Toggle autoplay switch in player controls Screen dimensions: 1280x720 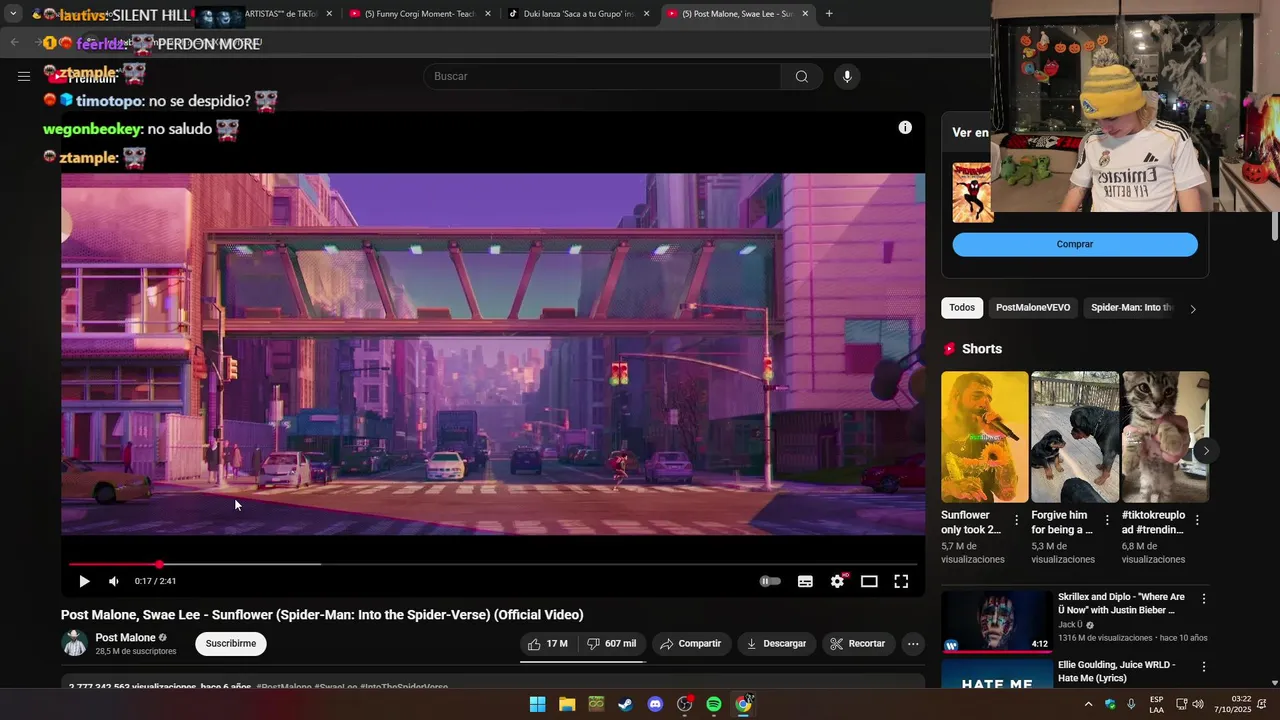[770, 581]
